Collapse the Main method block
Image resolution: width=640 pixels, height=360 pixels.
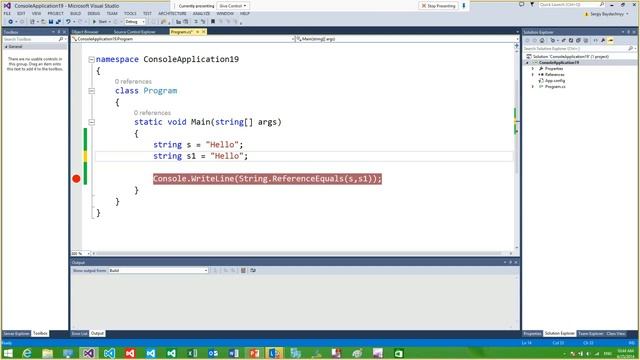pyautogui.click(x=91, y=122)
